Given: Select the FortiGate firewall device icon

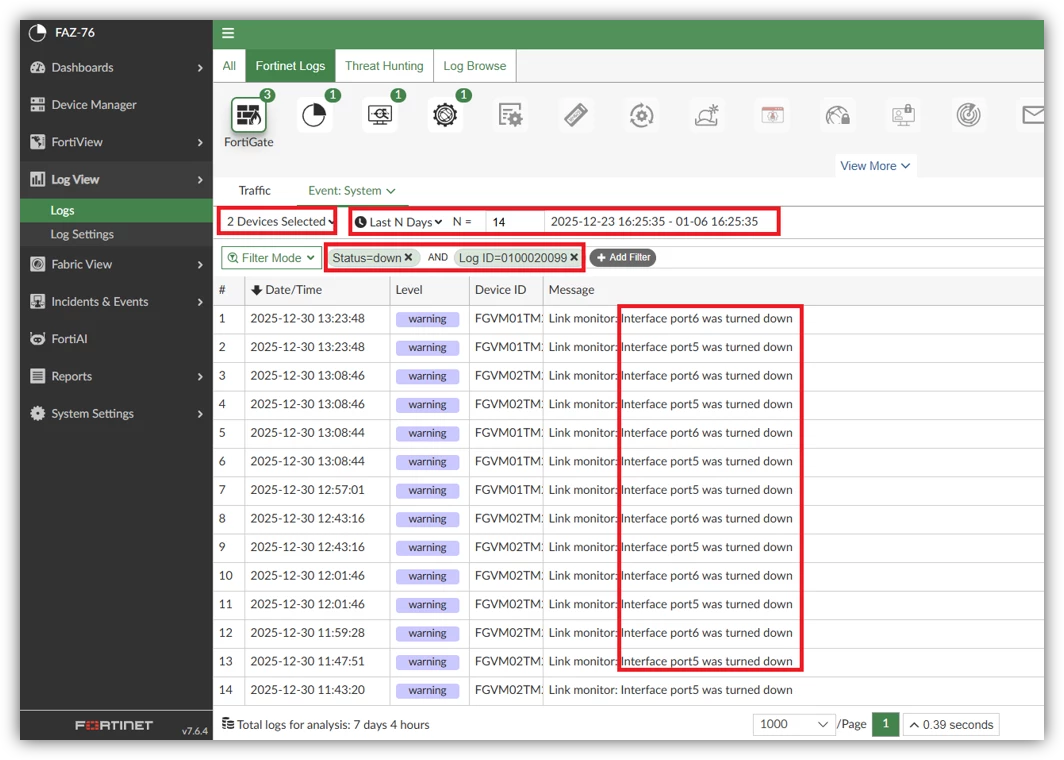Looking at the screenshot, I should pos(248,115).
